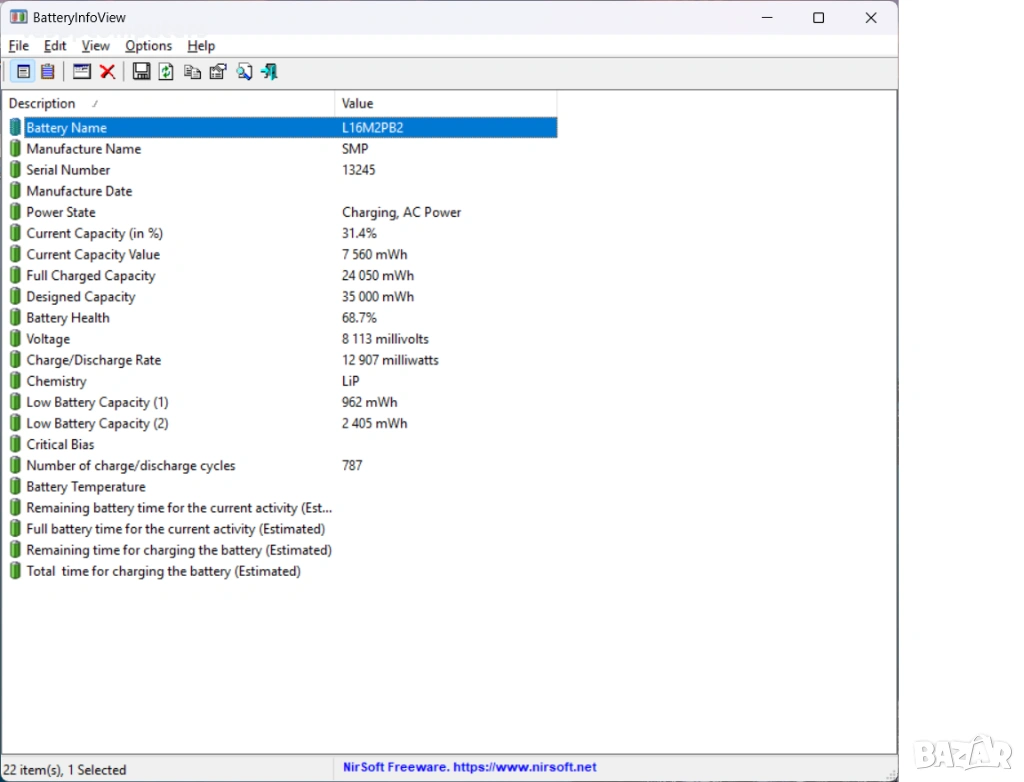Select the Number of charge/discharge cycles row

(131, 466)
